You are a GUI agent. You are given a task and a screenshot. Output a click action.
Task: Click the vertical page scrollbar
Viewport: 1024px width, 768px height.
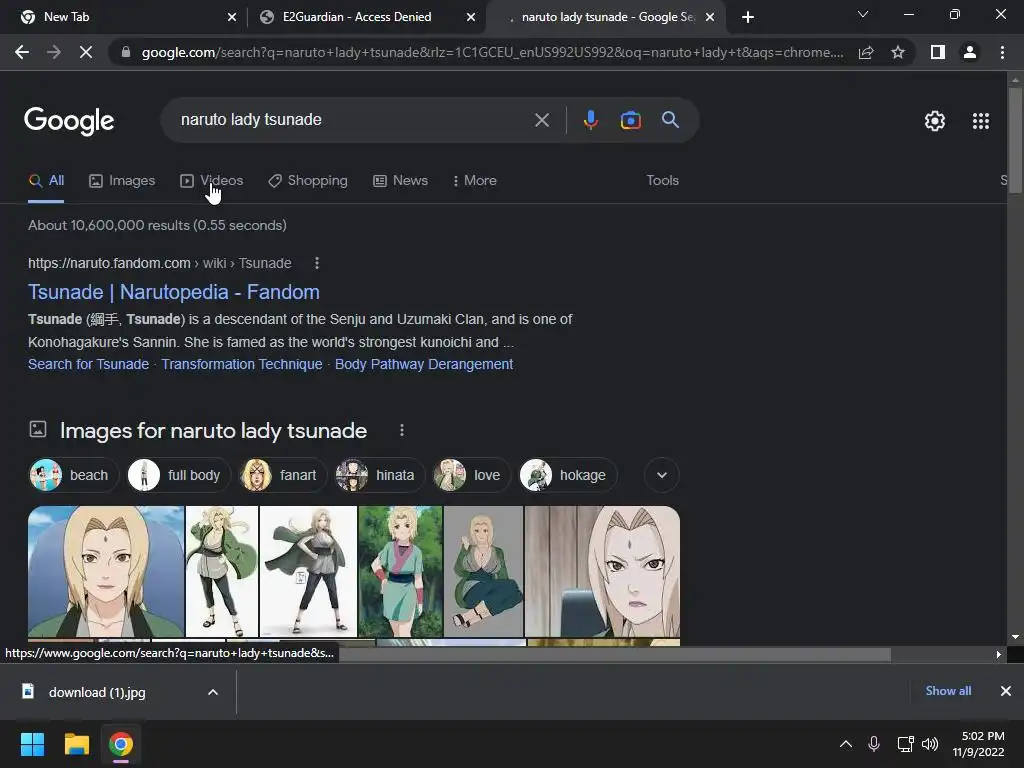(x=1015, y=139)
